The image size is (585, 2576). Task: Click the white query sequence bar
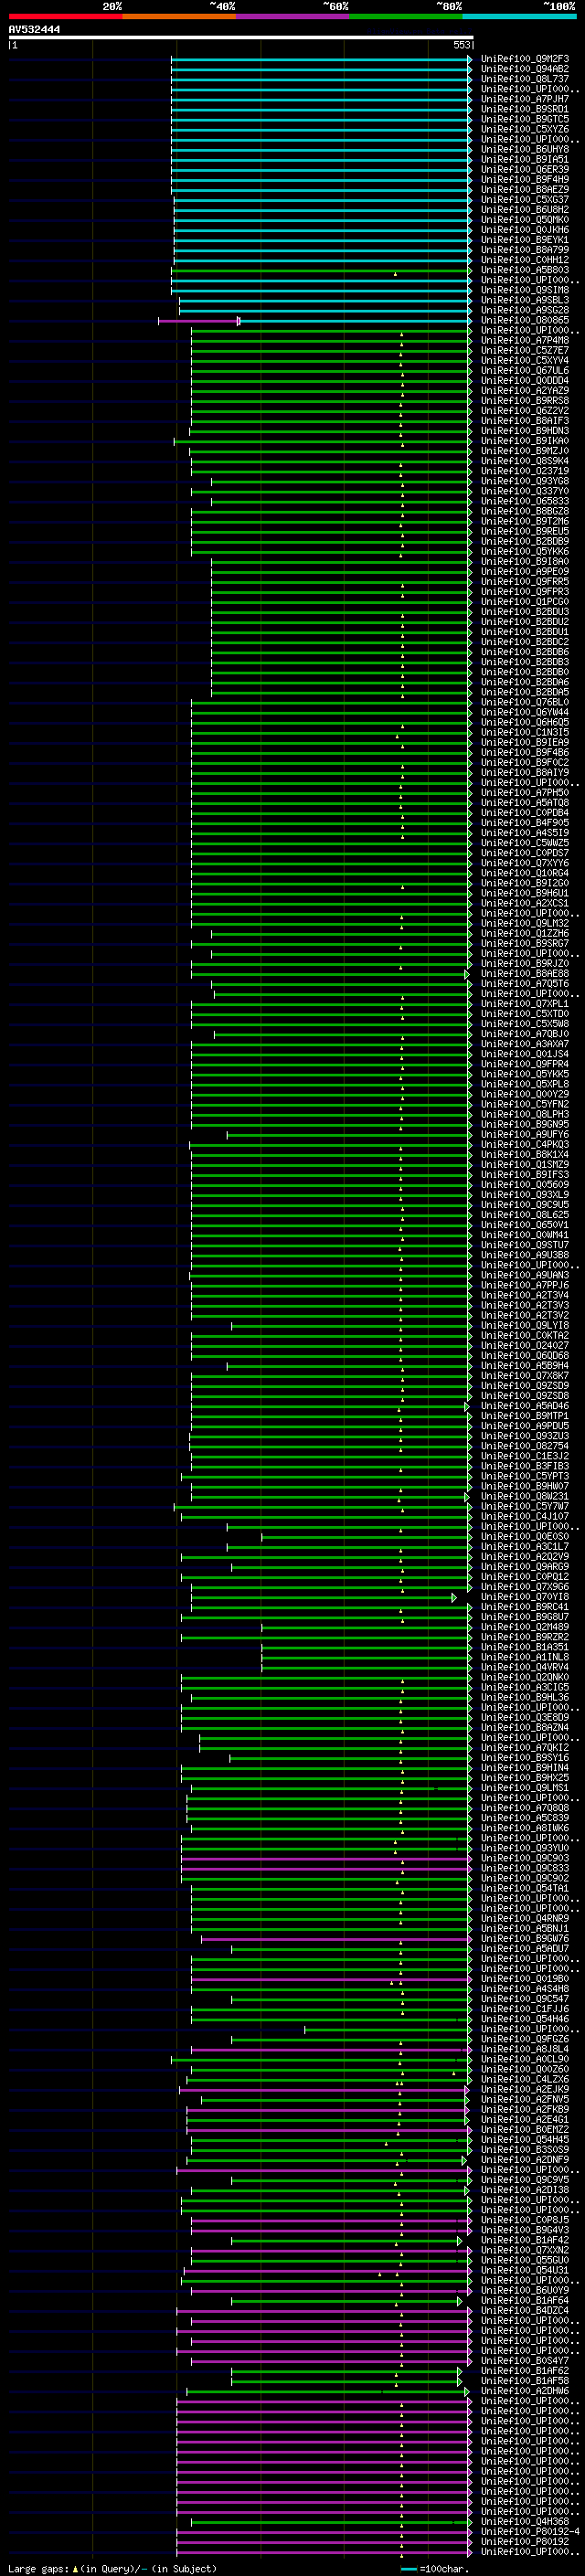point(241,37)
